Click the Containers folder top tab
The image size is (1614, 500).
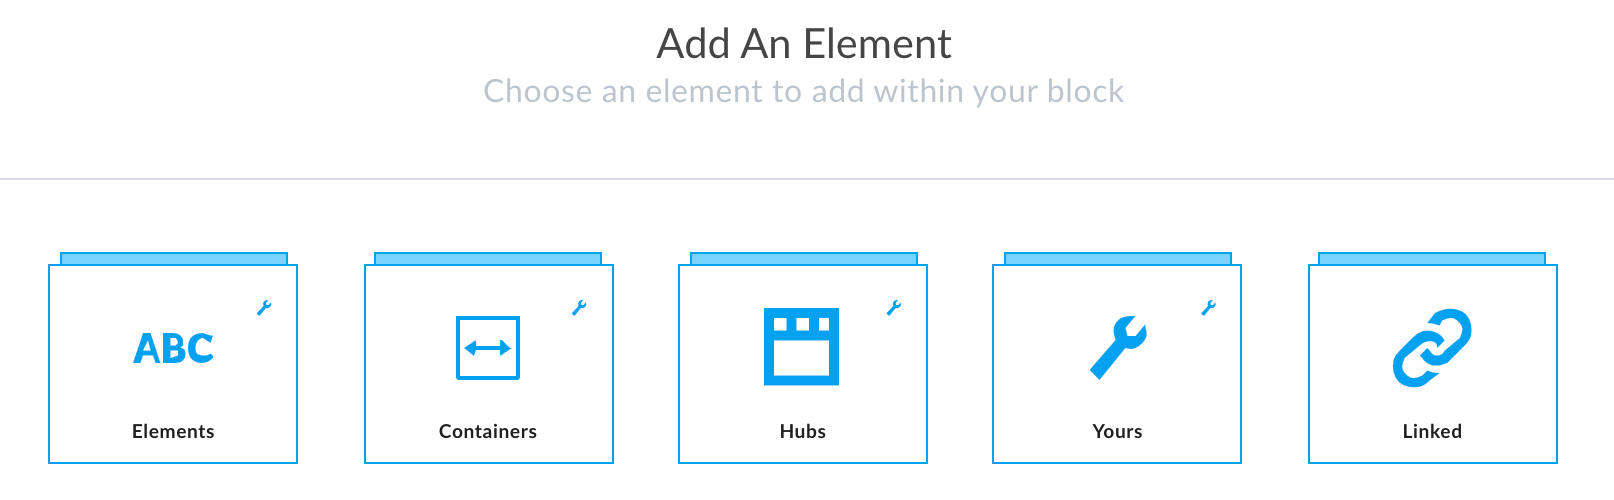pyautogui.click(x=488, y=259)
